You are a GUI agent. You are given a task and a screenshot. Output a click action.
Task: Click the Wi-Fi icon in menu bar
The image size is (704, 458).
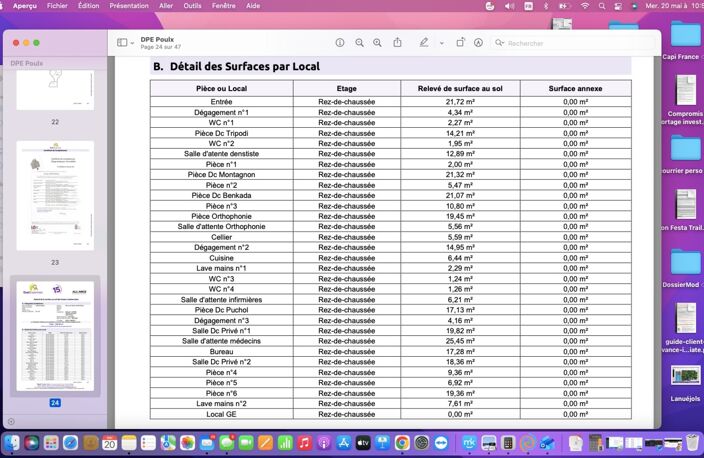coord(585,6)
